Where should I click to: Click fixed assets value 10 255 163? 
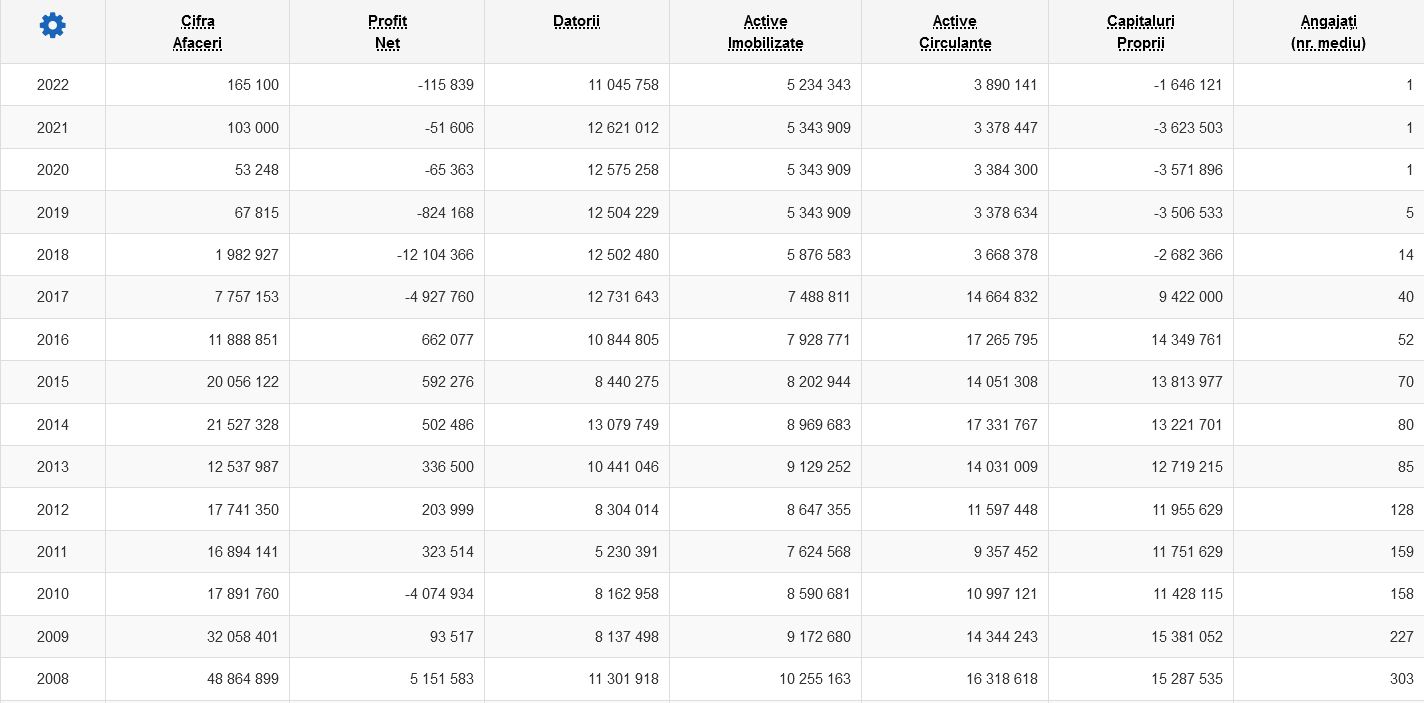pos(815,679)
